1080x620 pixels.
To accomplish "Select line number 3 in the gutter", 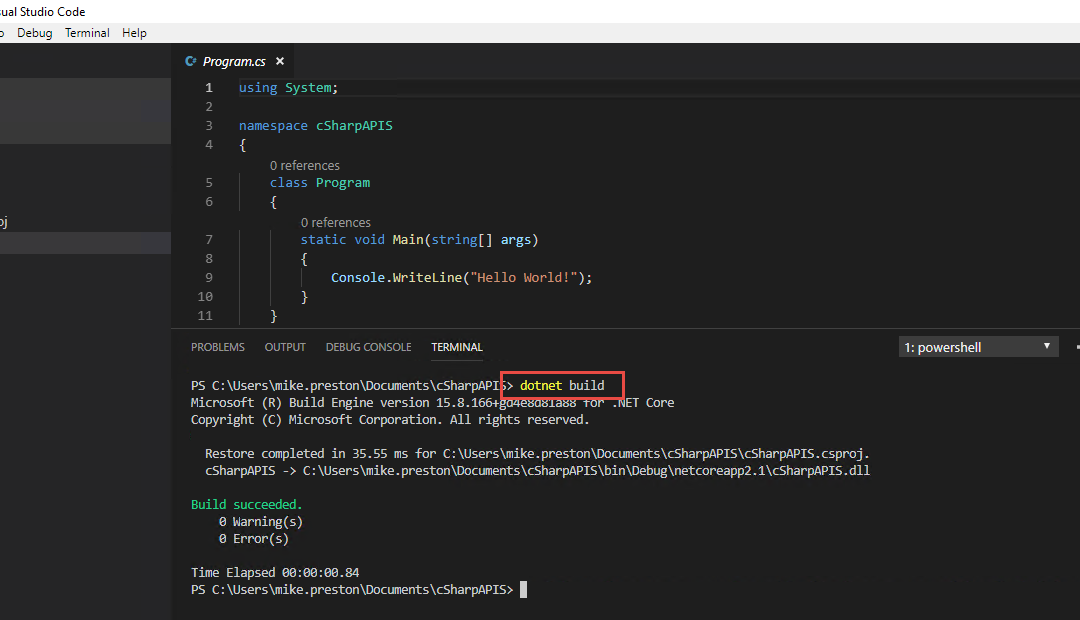I will (x=209, y=125).
